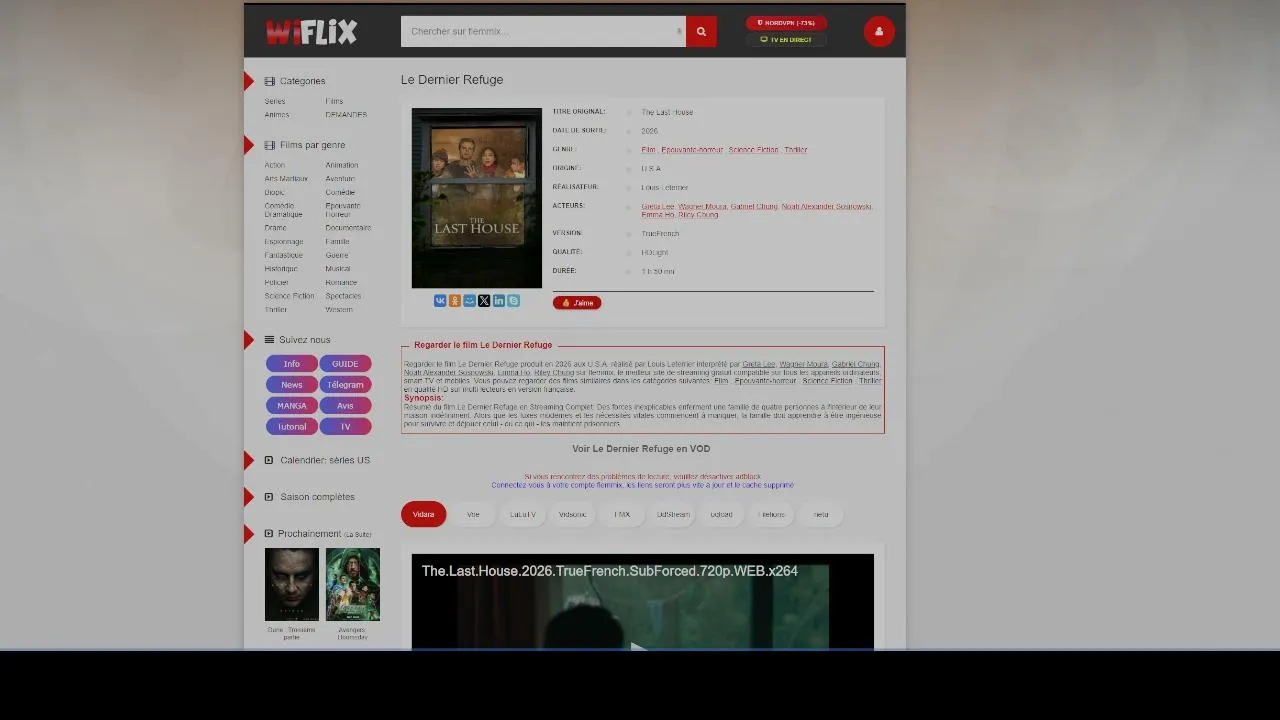The width and height of the screenshot is (1280, 720).
Task: Open the Films category
Action: pos(334,101)
